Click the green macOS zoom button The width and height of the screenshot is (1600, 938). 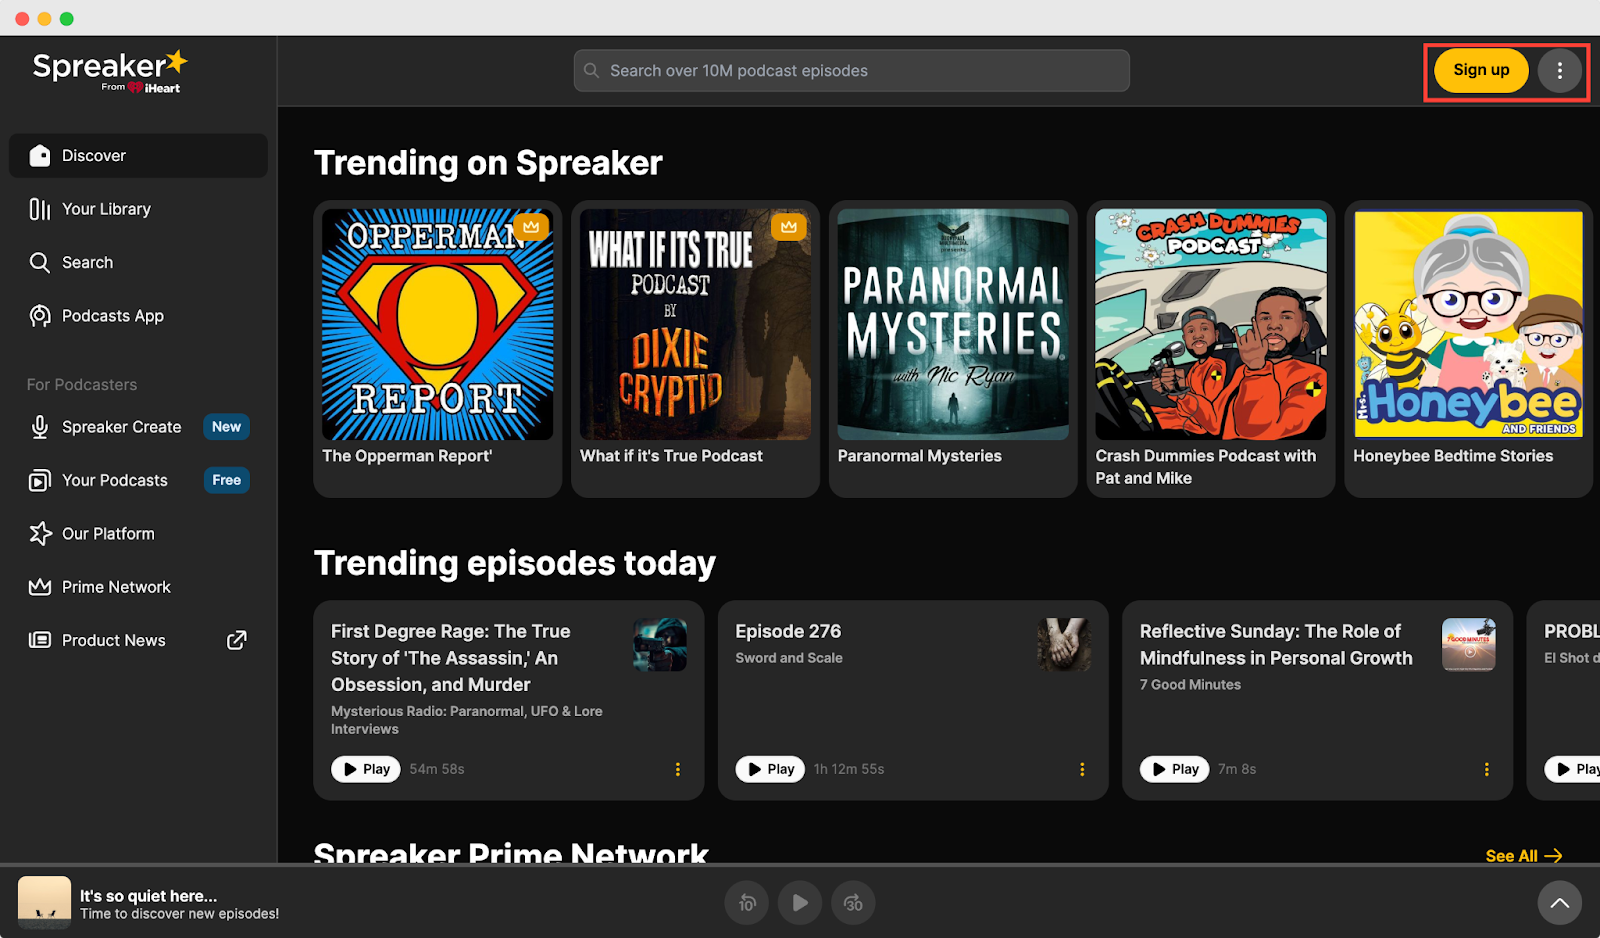point(67,19)
